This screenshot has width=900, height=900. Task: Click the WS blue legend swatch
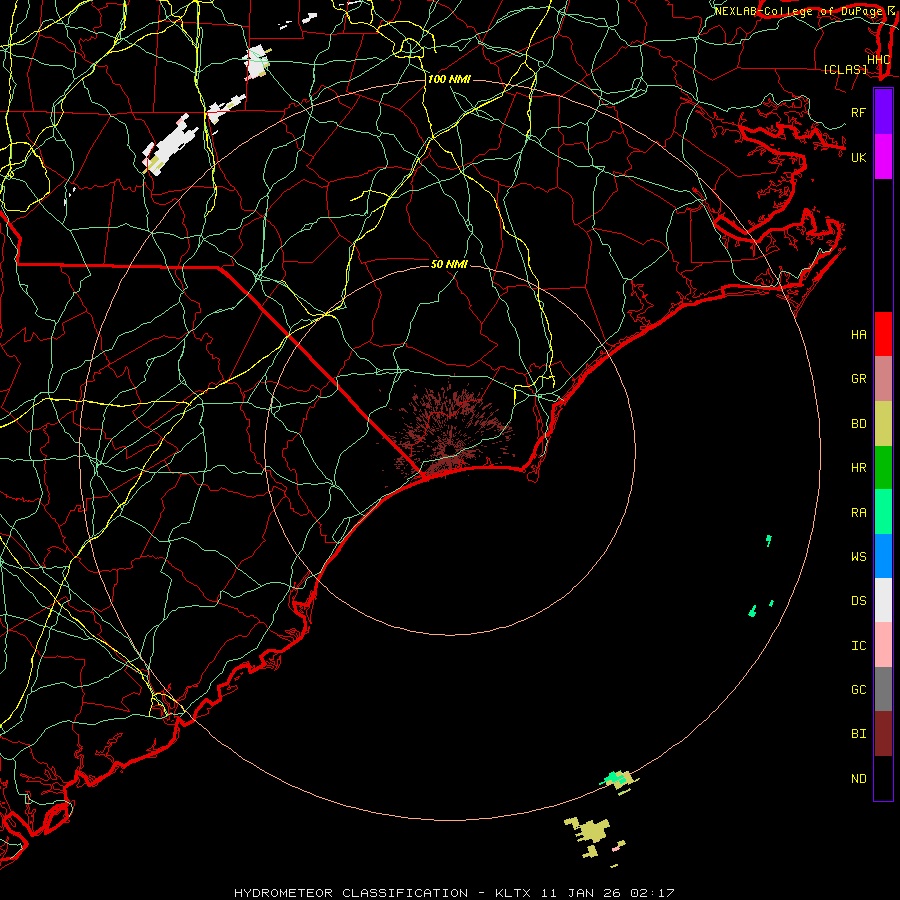tap(883, 556)
